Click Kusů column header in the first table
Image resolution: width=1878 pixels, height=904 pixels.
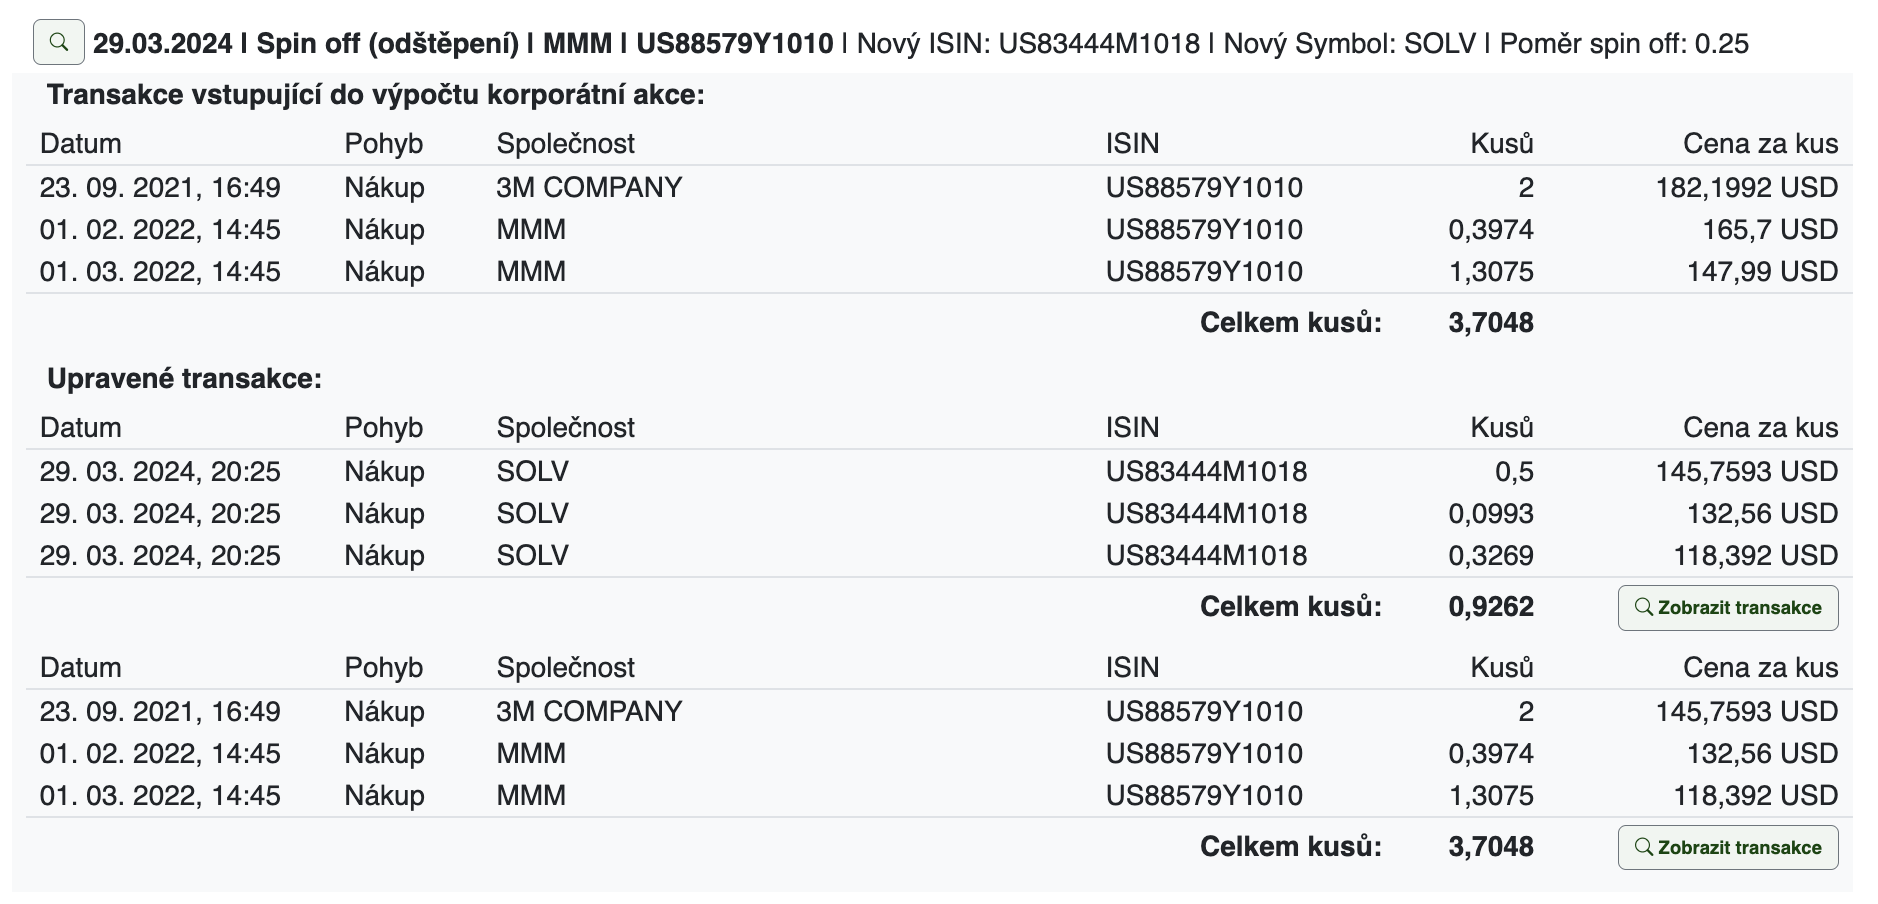[x=1501, y=144]
